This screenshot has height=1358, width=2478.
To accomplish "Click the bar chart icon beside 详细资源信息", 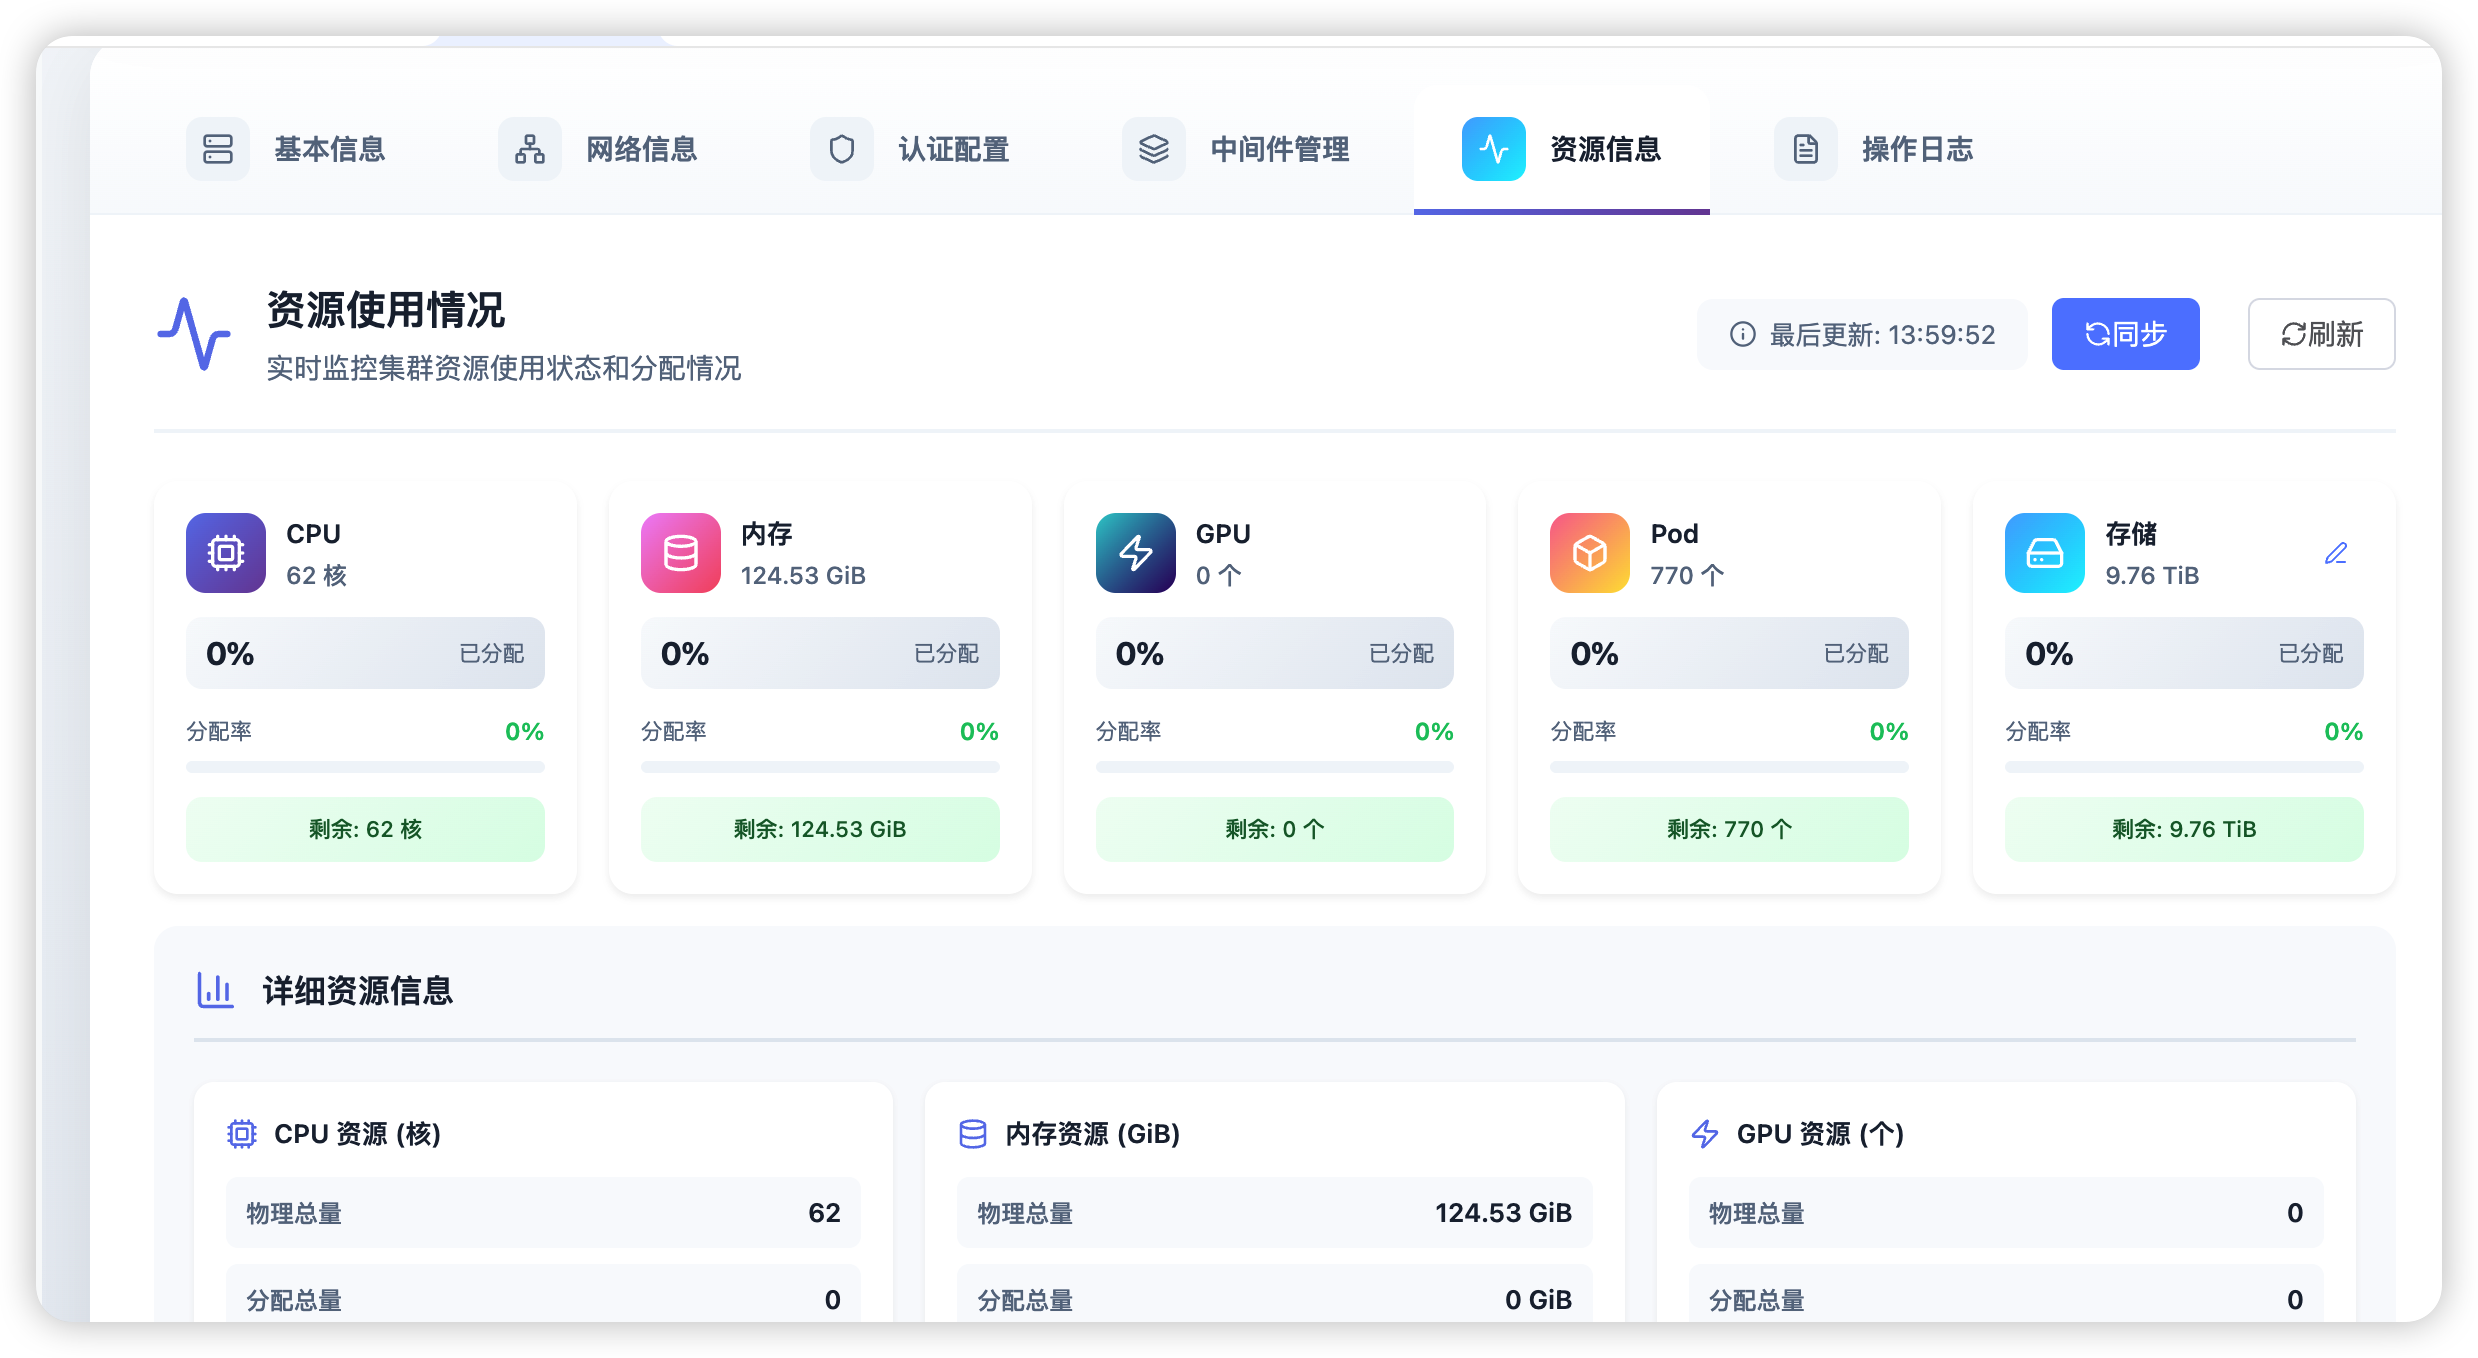I will pyautogui.click(x=215, y=990).
